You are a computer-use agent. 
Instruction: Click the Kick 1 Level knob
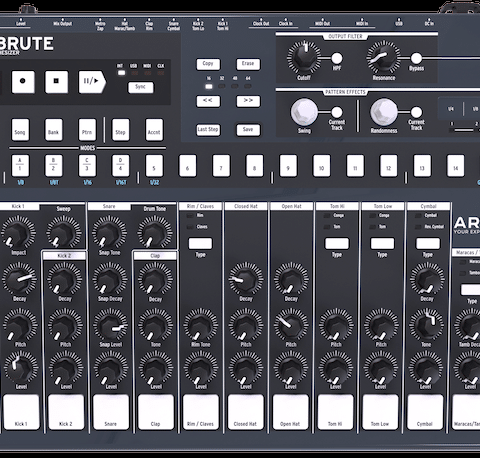pos(21,367)
